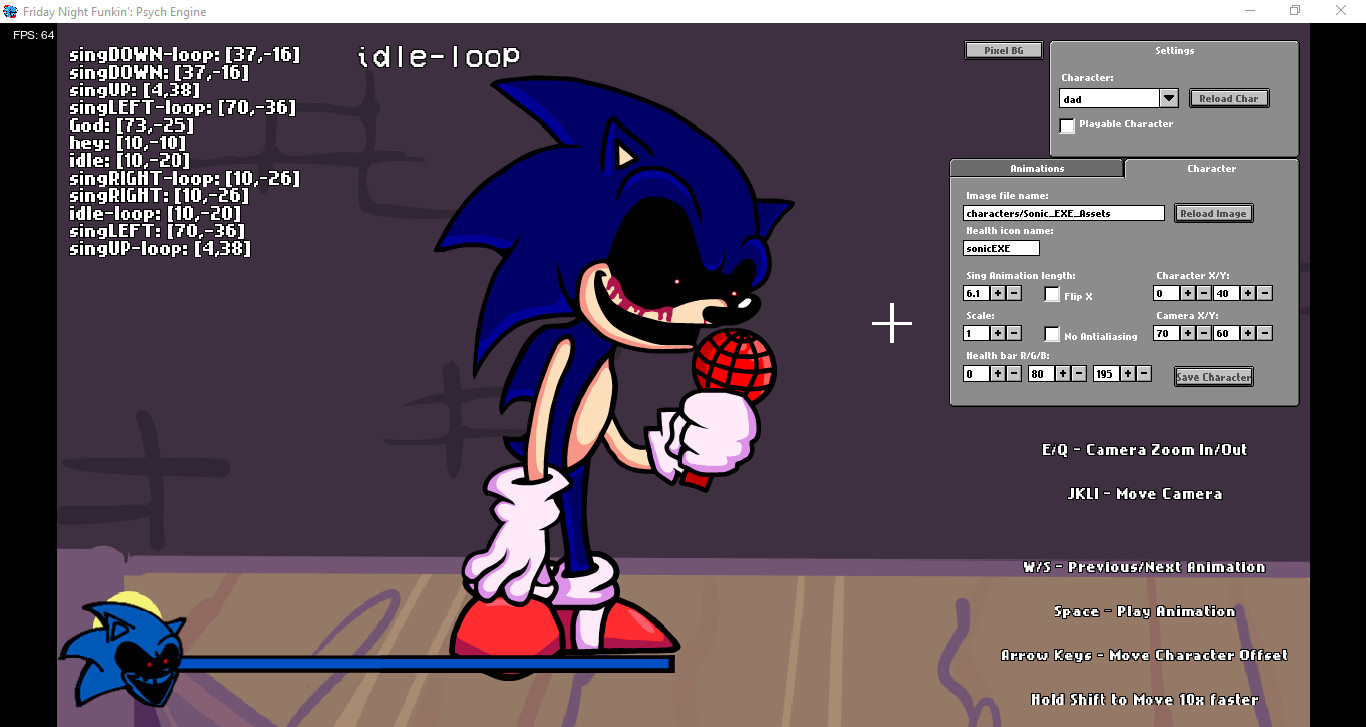This screenshot has width=1366, height=727.
Task: Click the 'idle: [10,-20]' entry
Action: [129, 161]
